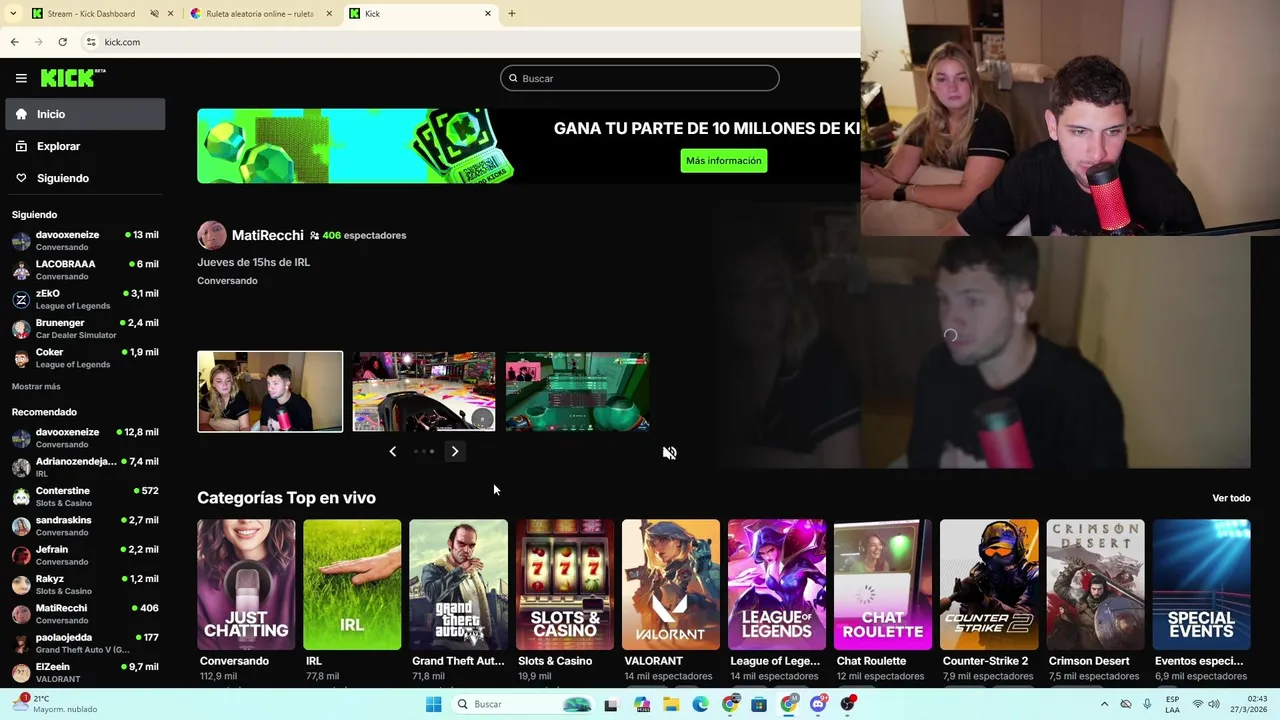Click the Buscar search field on Kick
This screenshot has height=720, width=1280.
pyautogui.click(x=640, y=78)
